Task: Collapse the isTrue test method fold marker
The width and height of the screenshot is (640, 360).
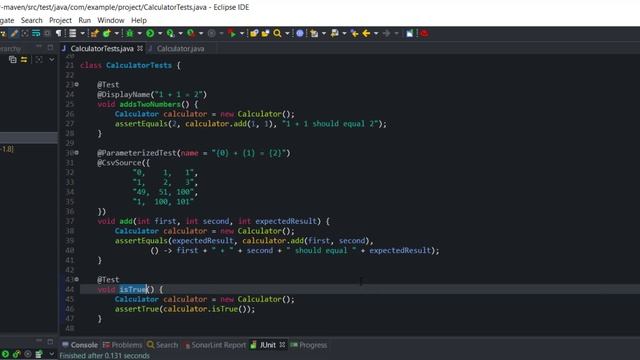Action: click(76, 280)
